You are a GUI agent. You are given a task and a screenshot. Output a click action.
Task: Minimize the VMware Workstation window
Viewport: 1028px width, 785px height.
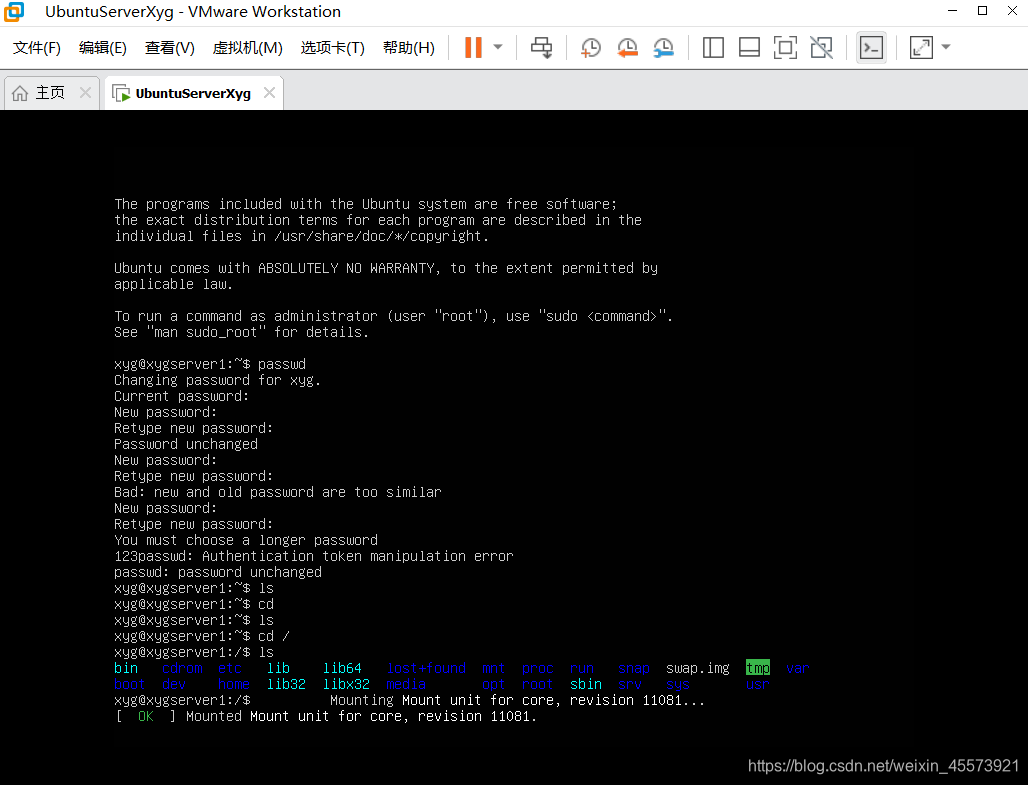point(953,10)
